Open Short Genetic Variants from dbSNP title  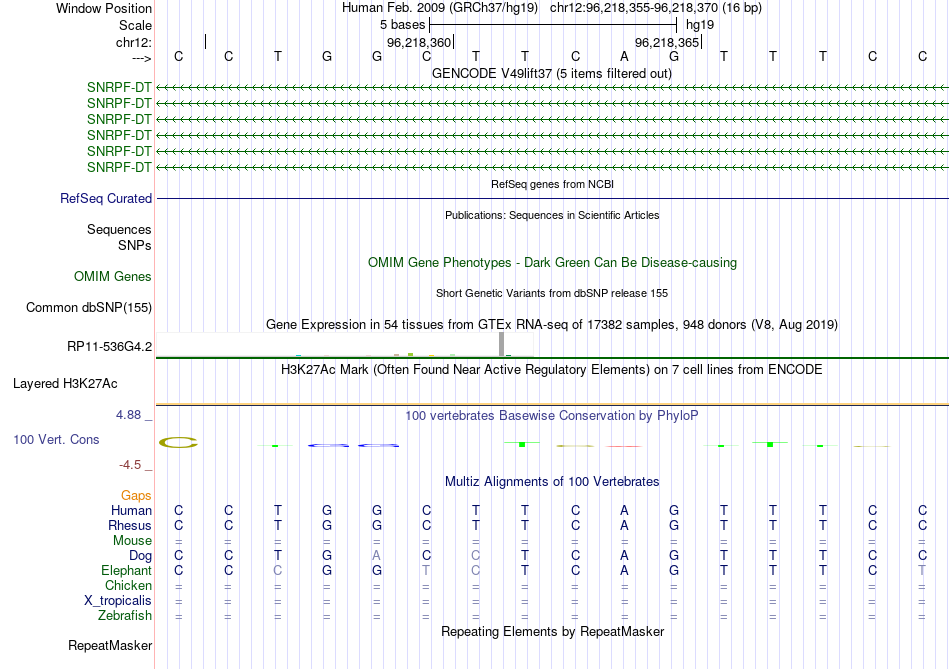(552, 293)
